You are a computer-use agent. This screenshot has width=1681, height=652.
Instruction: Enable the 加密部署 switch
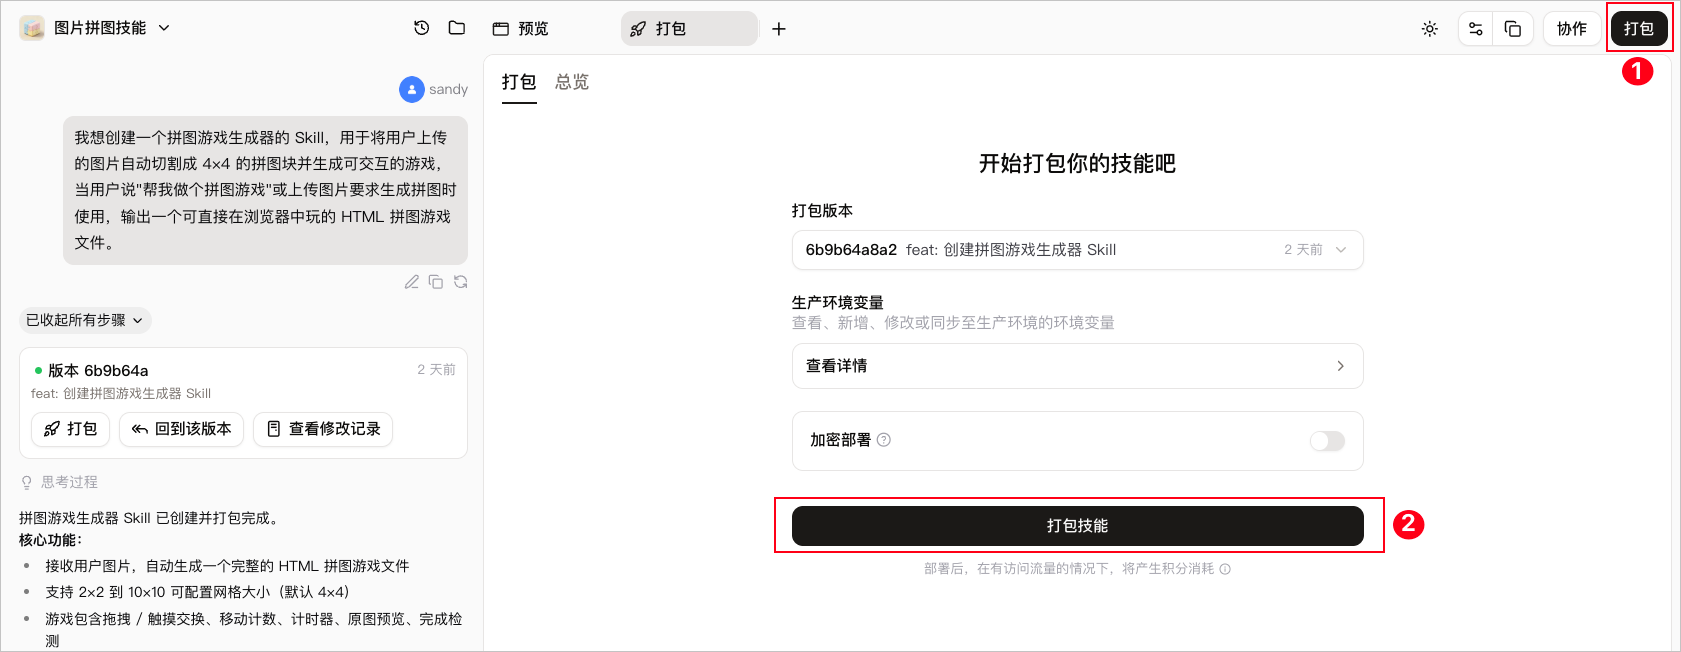pyautogui.click(x=1327, y=441)
